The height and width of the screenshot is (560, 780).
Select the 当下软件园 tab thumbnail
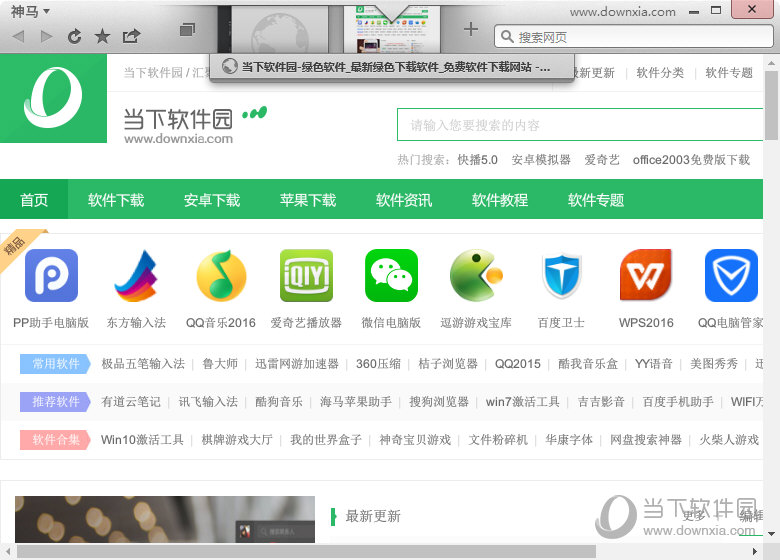click(x=392, y=31)
